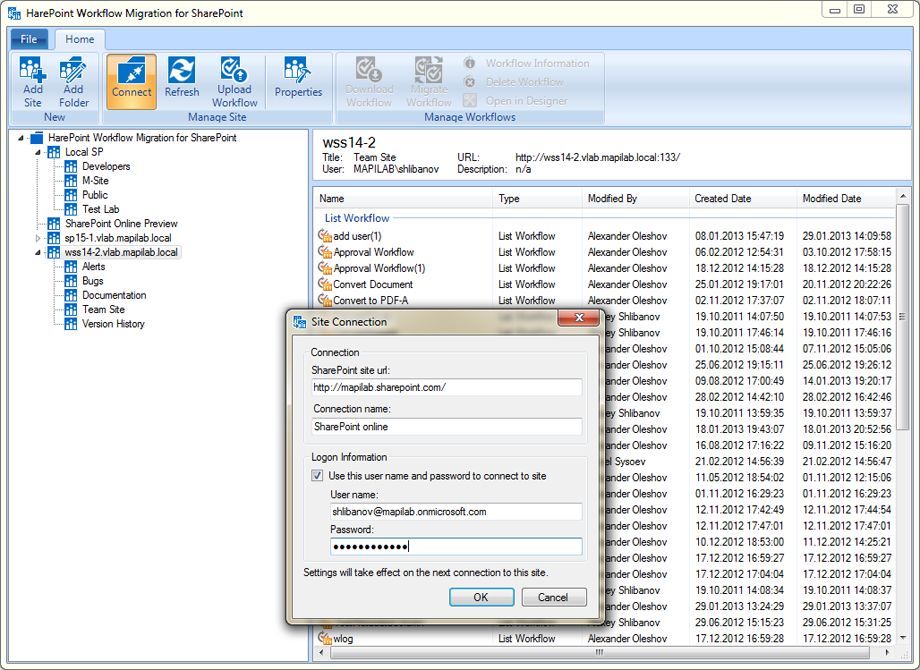Click the Password input field

coord(456,547)
